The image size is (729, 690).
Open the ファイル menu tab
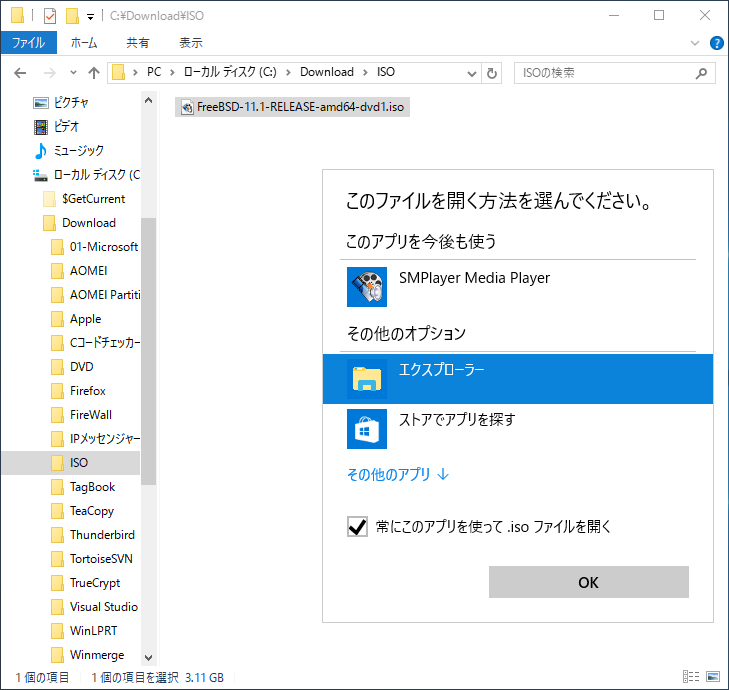tap(29, 43)
